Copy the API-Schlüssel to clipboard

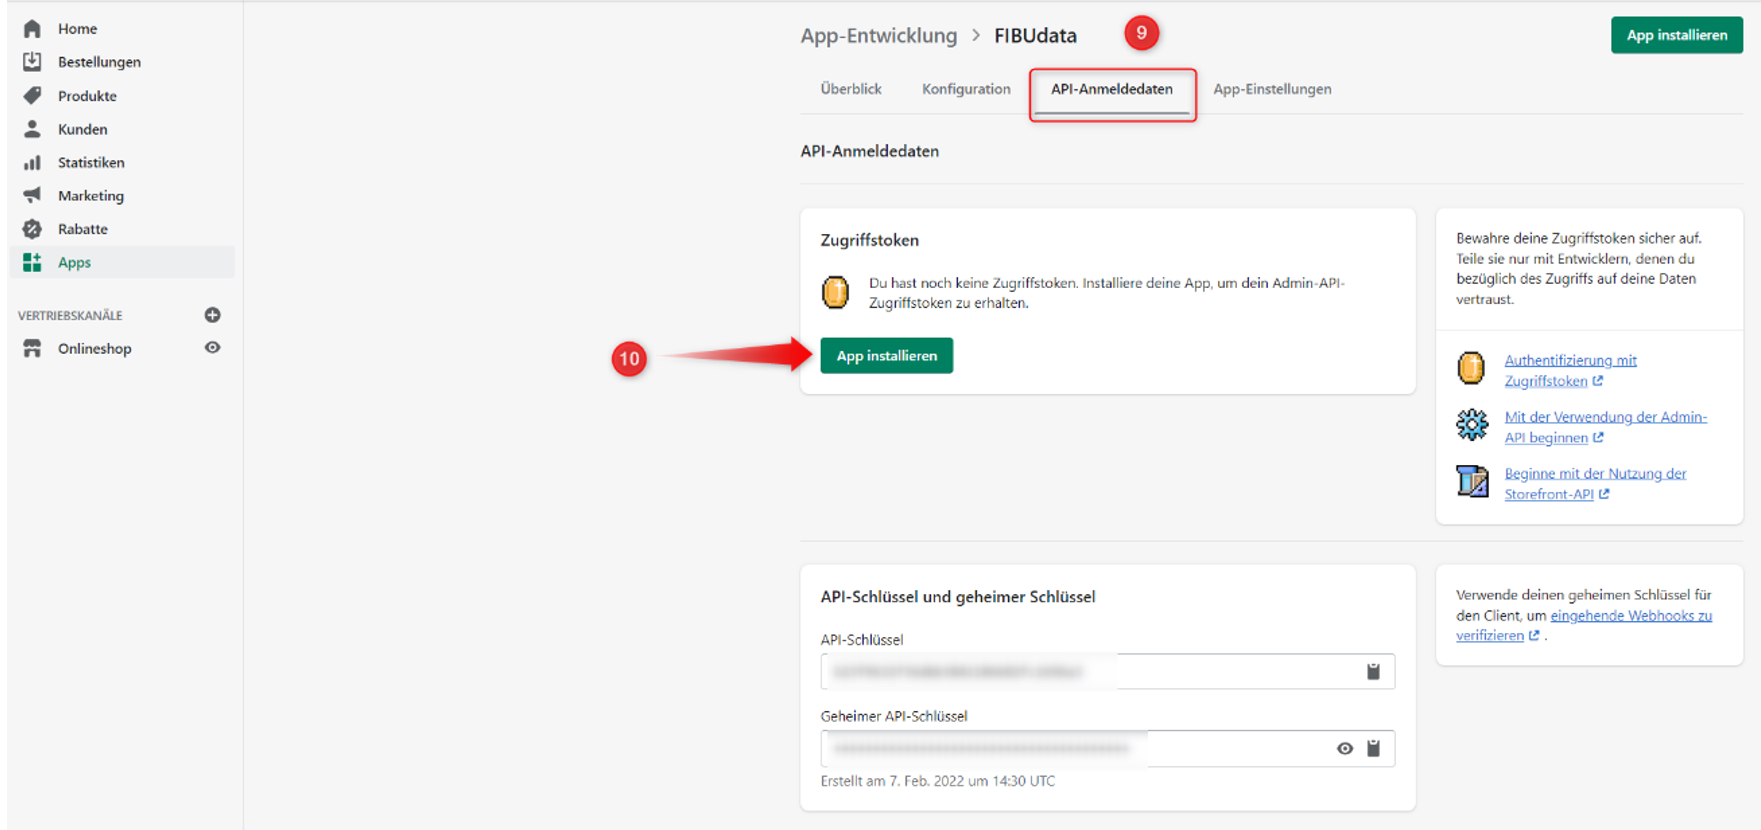(1373, 672)
